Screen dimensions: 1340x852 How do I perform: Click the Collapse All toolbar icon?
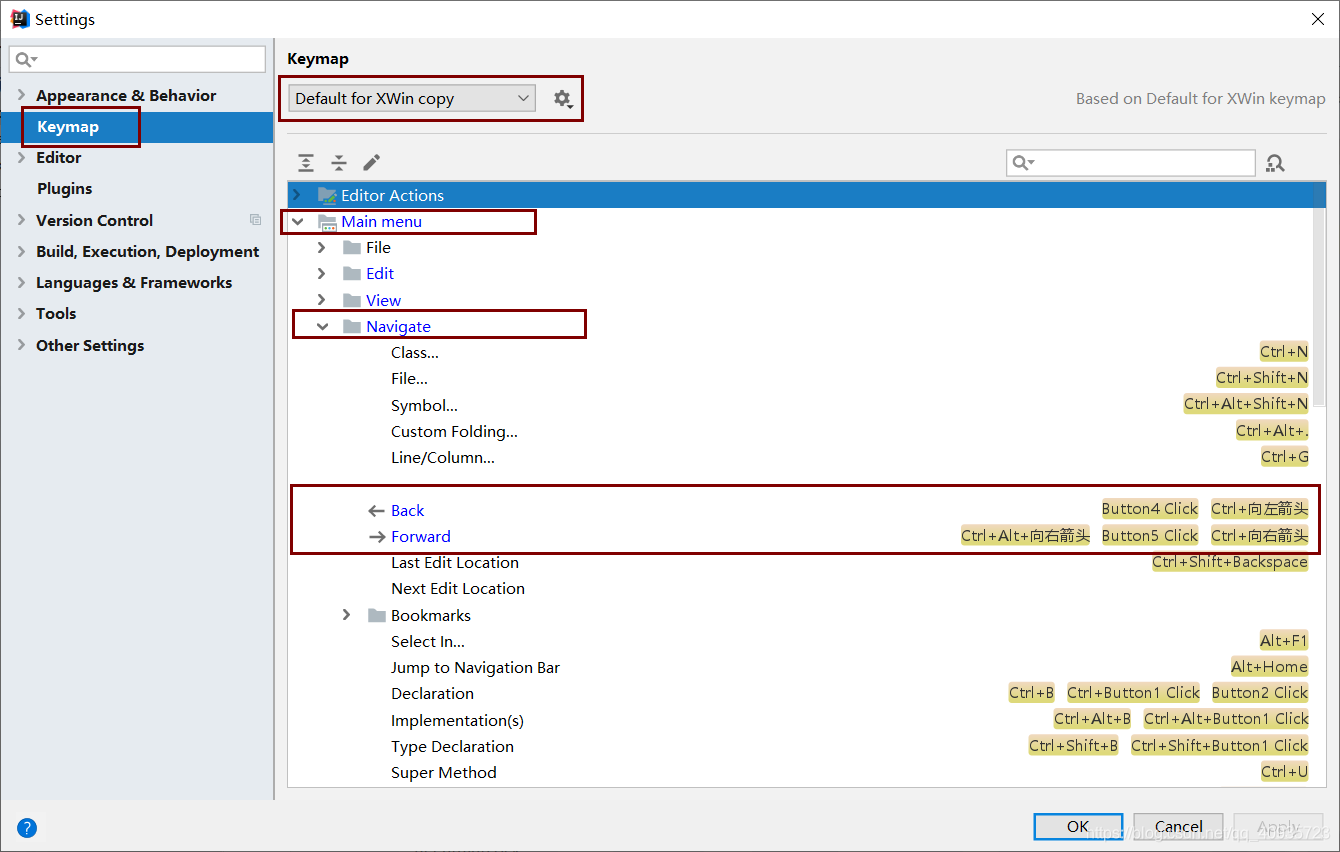pyautogui.click(x=339, y=163)
